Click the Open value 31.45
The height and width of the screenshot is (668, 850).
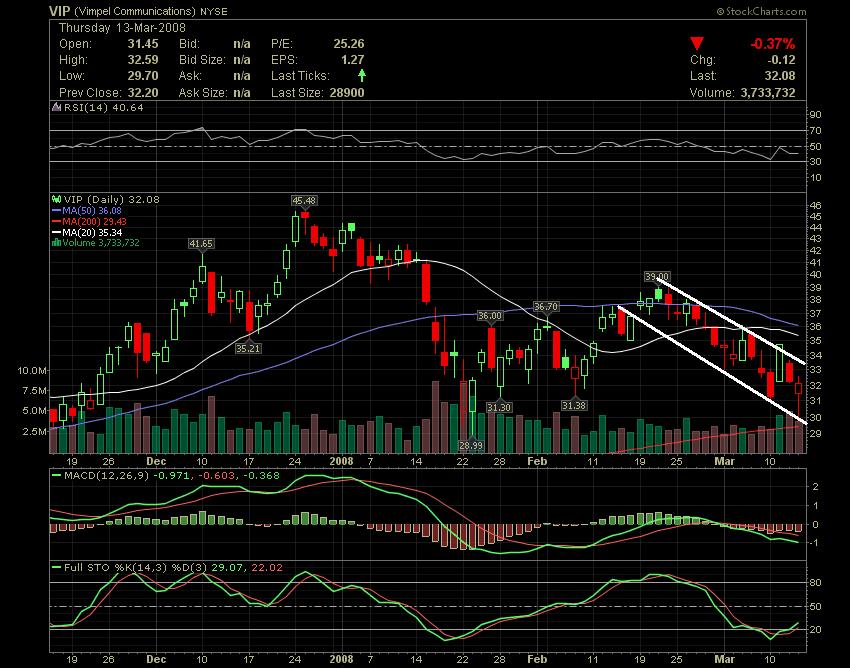pyautogui.click(x=143, y=44)
